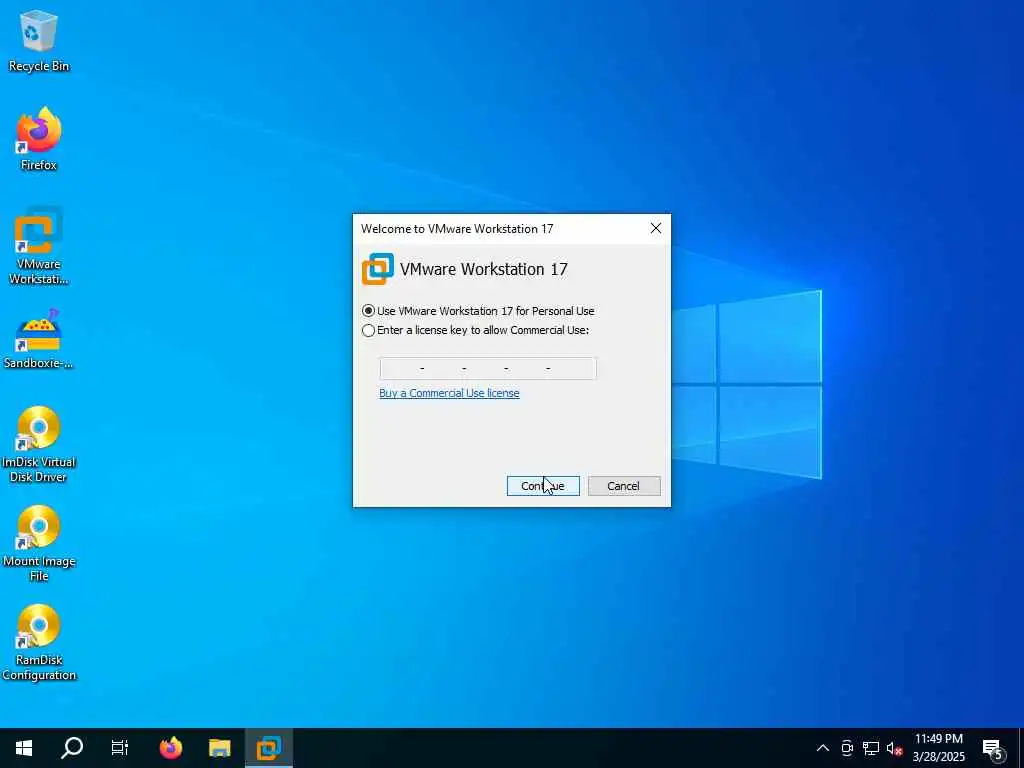Open the clock showing 11:49 PM
Screen dimensions: 1024x768
coord(938,748)
